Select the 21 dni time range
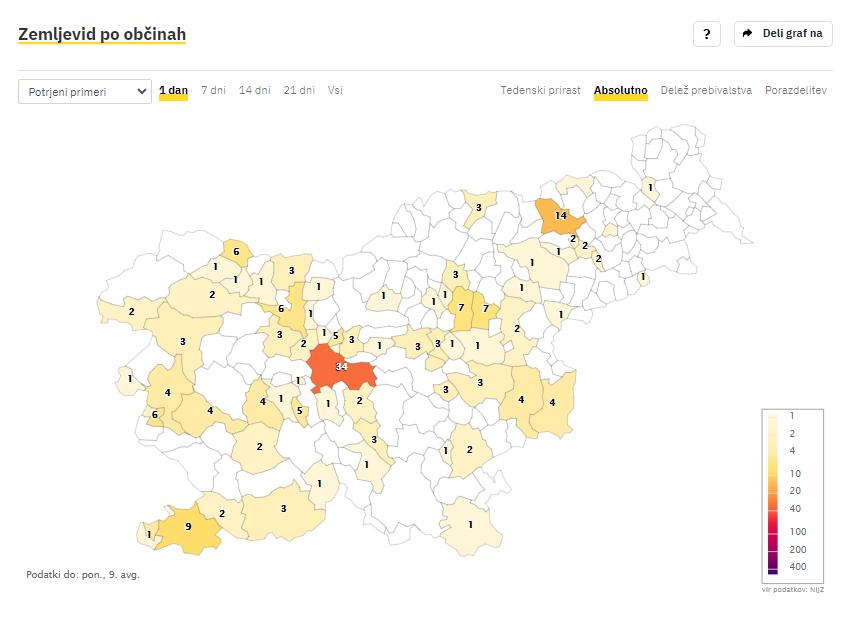854x618 pixels. click(x=299, y=90)
